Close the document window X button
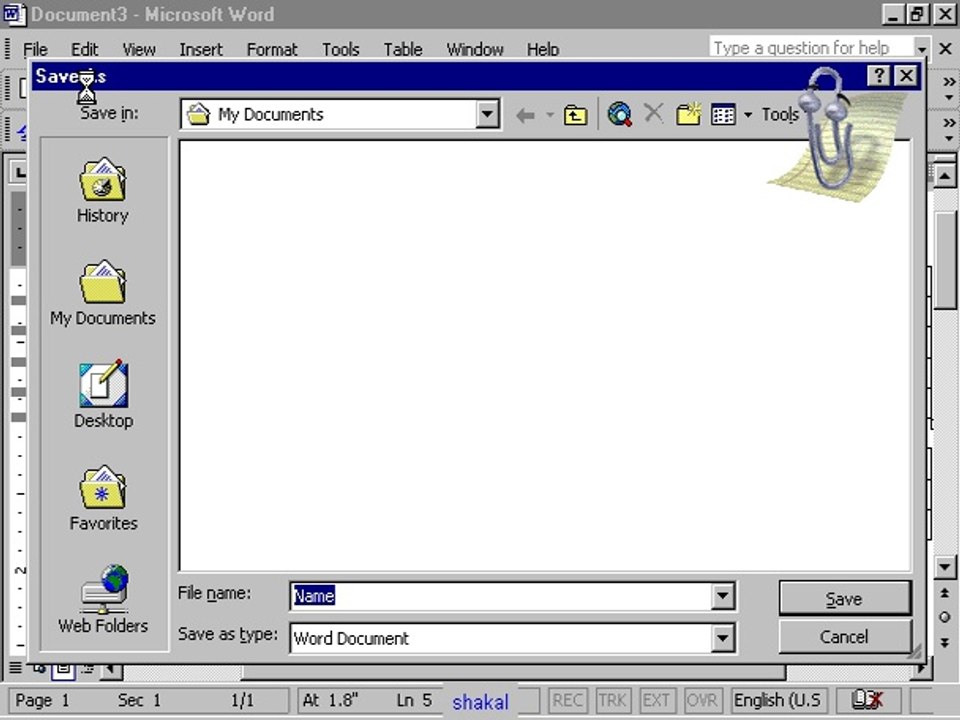The width and height of the screenshot is (960, 720). 945,48
